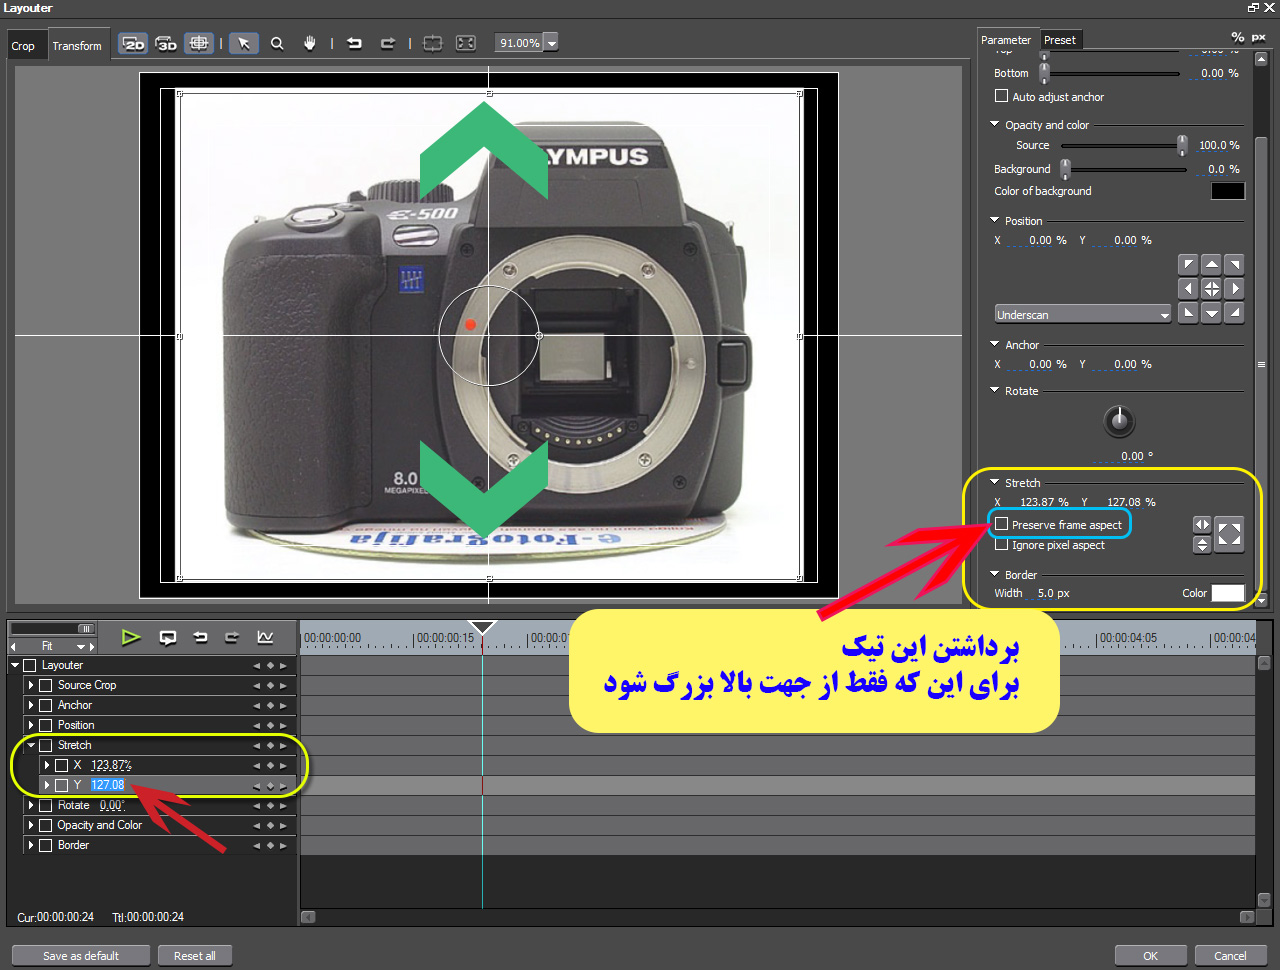Toggle the guide display icon

point(199,43)
